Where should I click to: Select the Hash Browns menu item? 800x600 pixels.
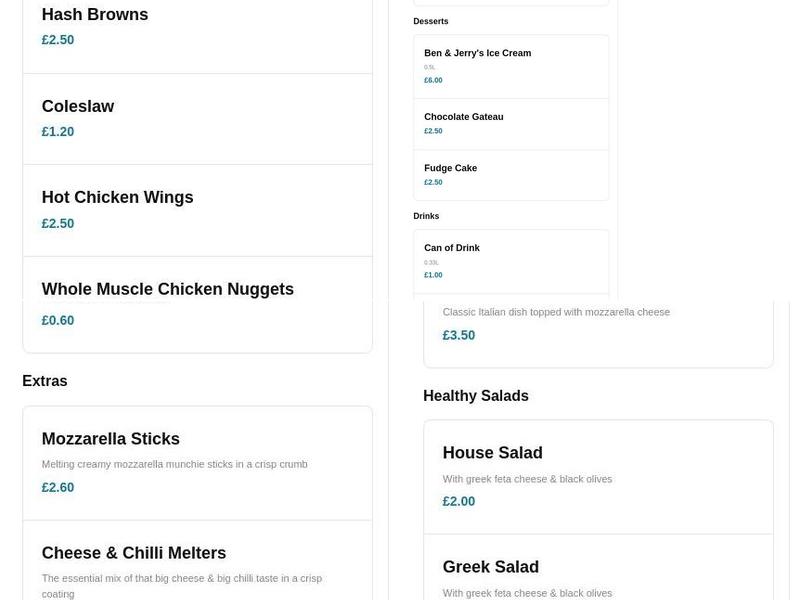pyautogui.click(x=95, y=15)
